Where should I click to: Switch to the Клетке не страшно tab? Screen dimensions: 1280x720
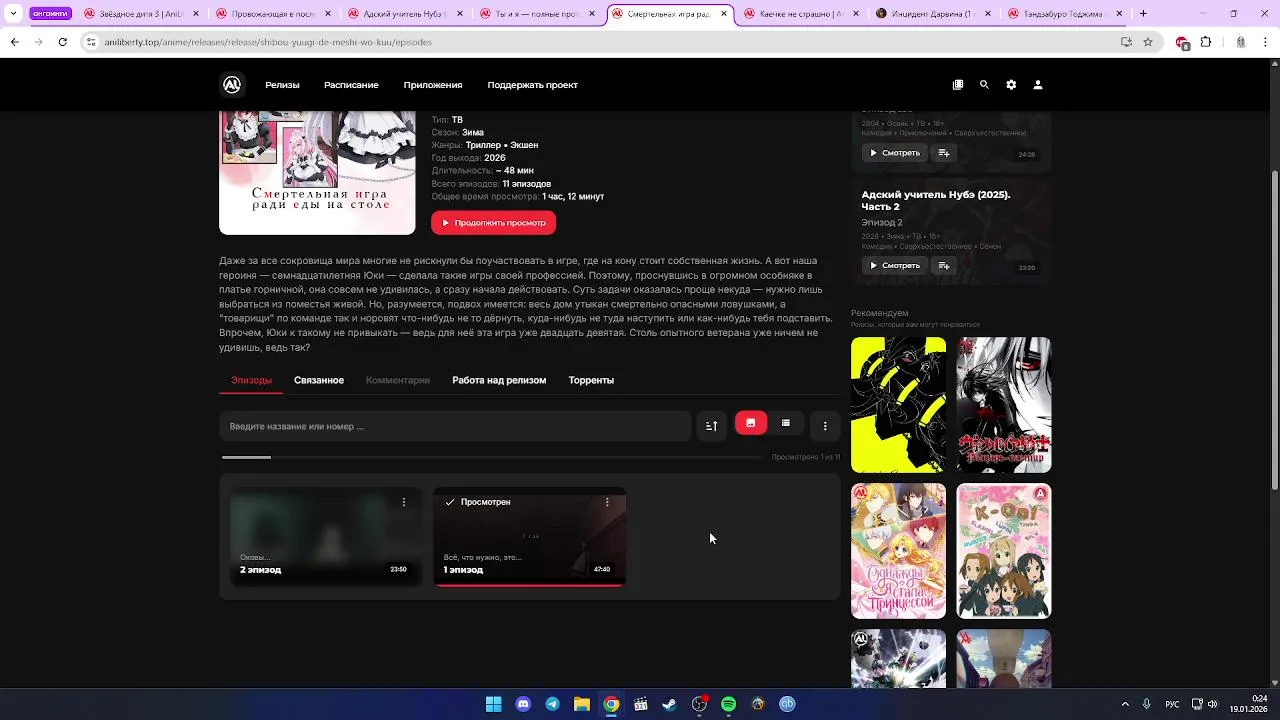pyautogui.click(x=801, y=14)
